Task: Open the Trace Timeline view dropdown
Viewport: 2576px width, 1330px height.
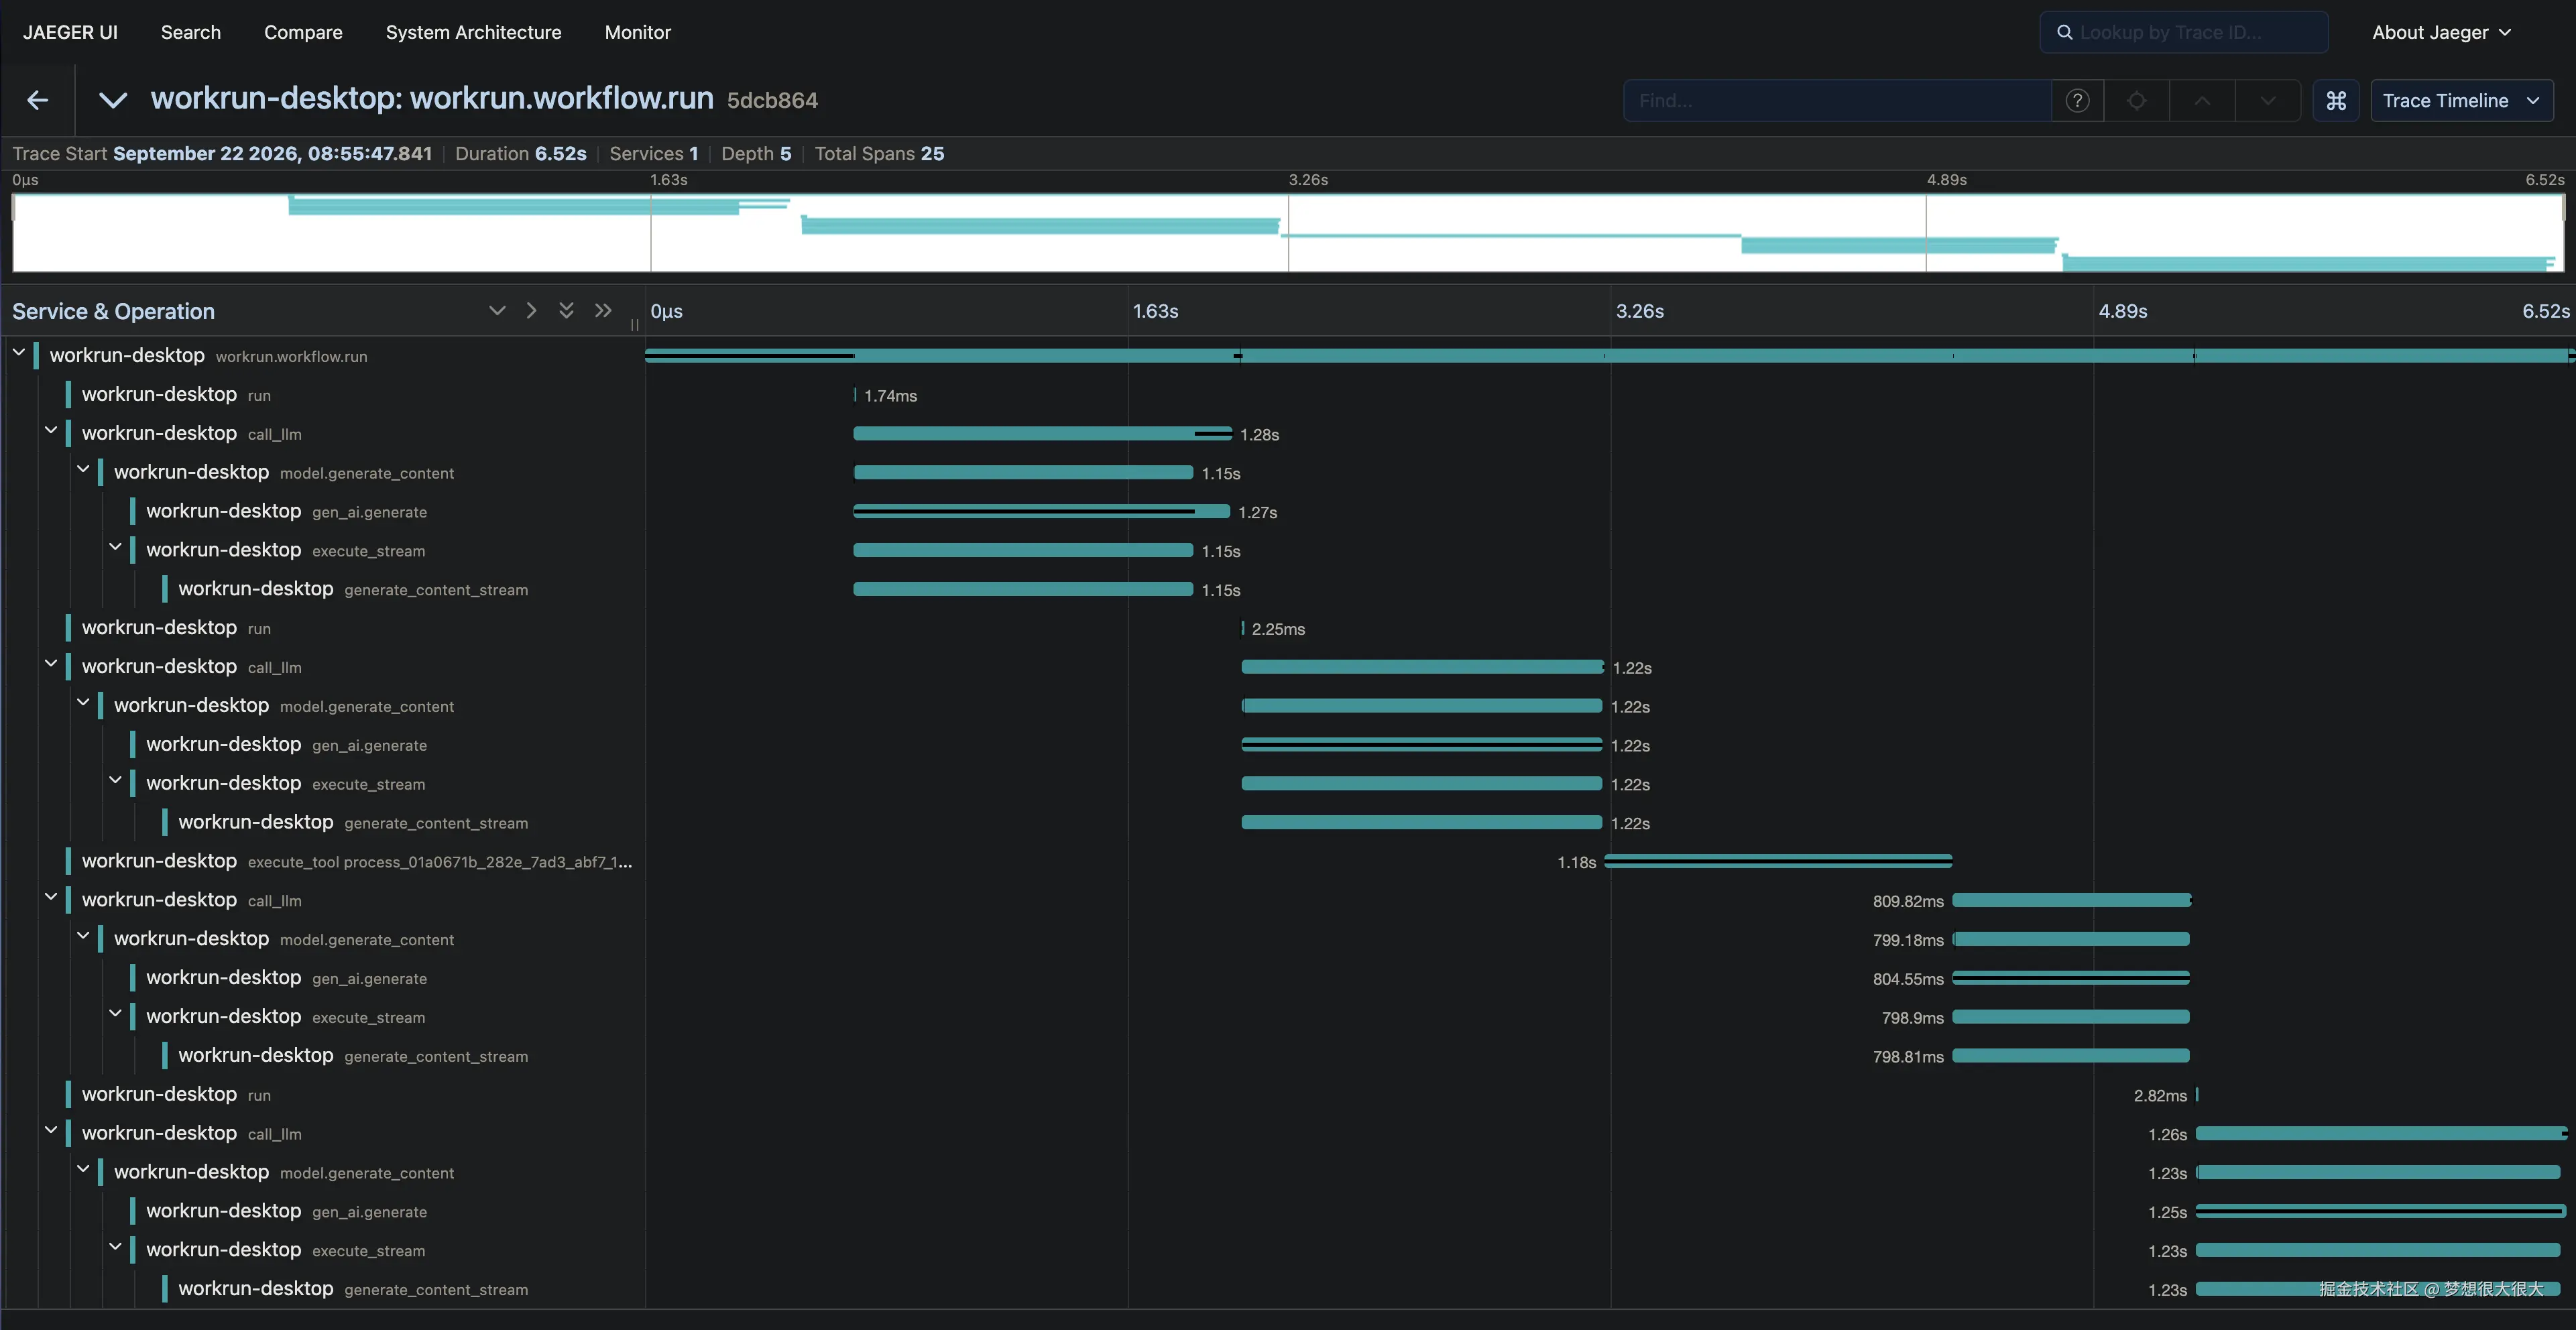Action: pos(2461,101)
